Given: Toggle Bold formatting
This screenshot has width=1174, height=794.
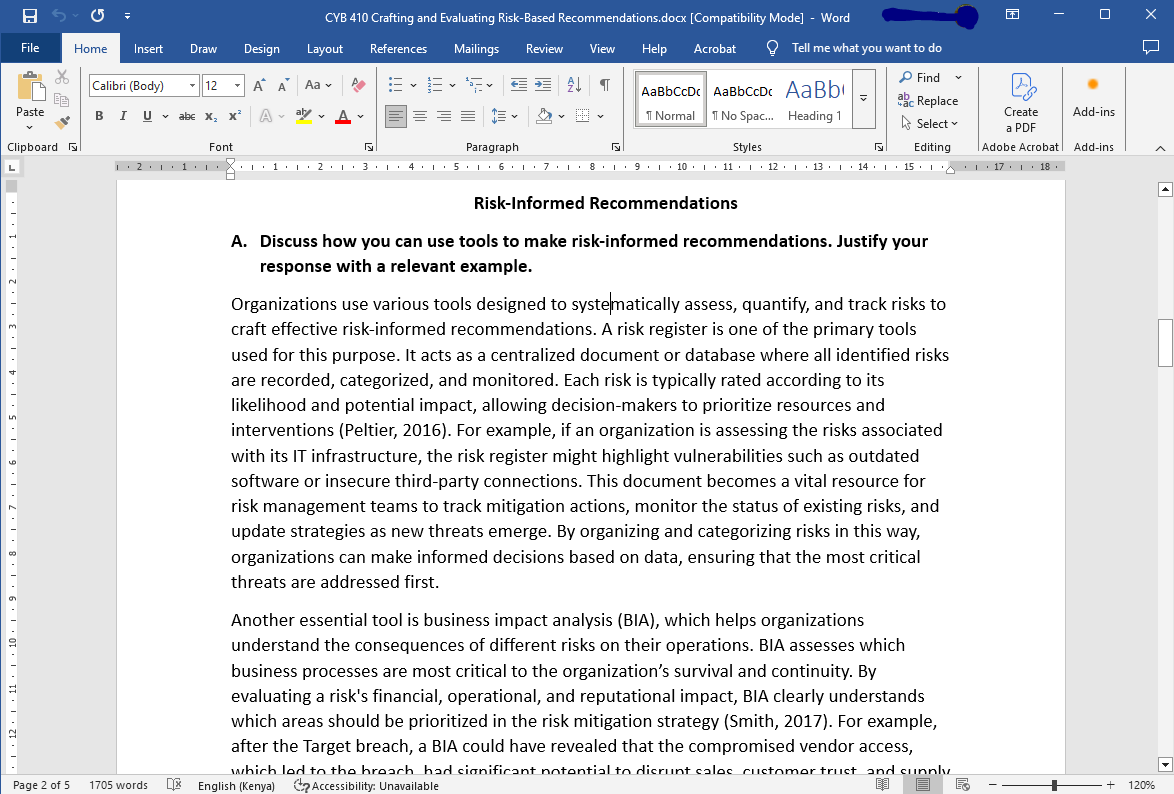Looking at the screenshot, I should (x=99, y=116).
